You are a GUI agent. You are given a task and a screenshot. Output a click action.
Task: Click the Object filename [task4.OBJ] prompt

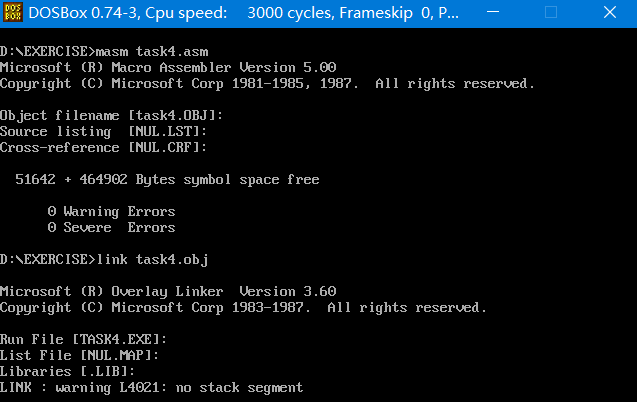[x=111, y=115]
